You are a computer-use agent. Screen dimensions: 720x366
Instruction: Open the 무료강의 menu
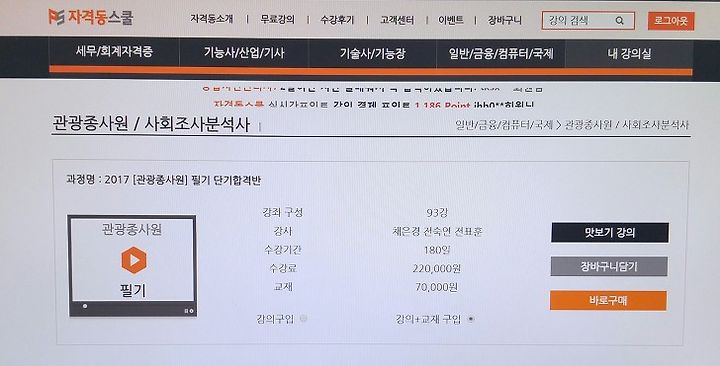278,20
